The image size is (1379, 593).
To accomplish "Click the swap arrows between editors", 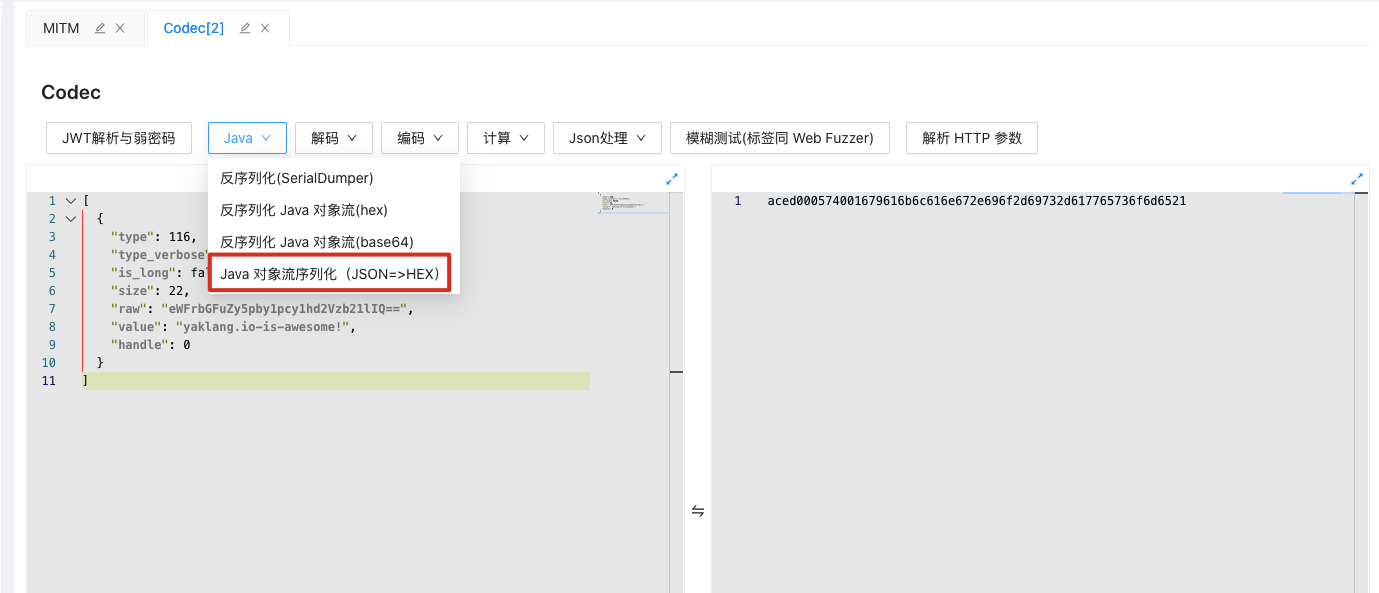I will [698, 511].
